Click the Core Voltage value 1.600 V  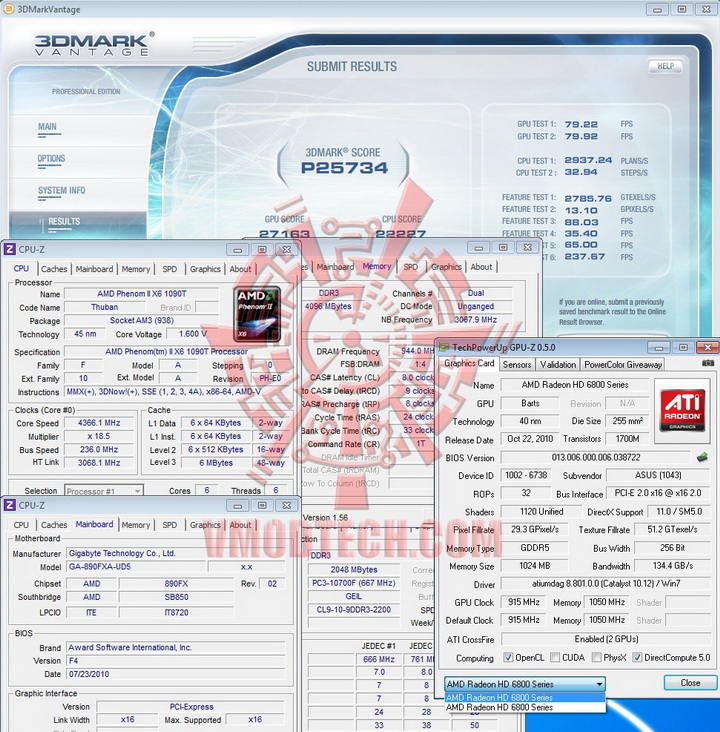192,334
